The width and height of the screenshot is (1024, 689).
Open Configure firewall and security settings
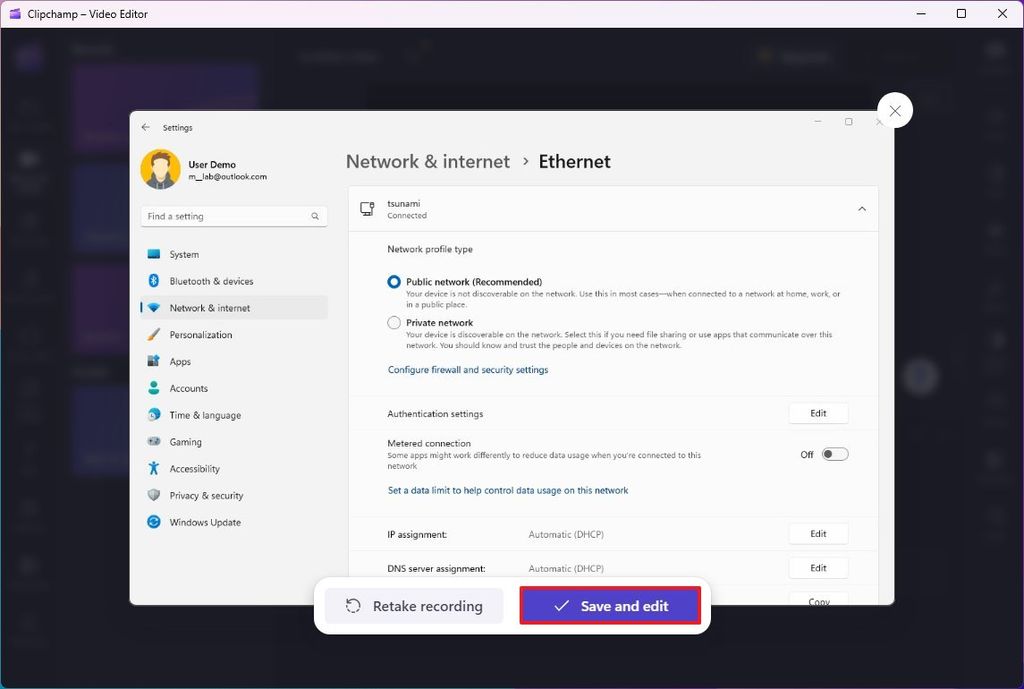click(468, 369)
